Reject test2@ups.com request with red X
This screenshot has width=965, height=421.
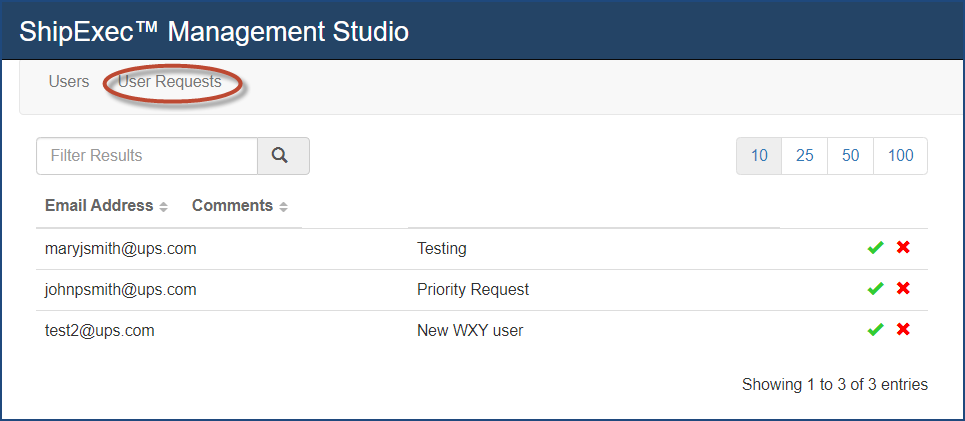pyautogui.click(x=903, y=329)
